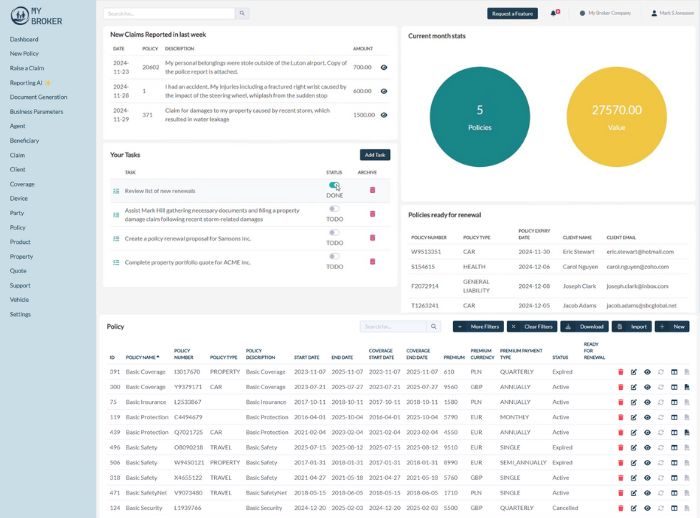This screenshot has width=700, height=518.
Task: Open the Mark S Jonsson user menu
Action: [670, 13]
